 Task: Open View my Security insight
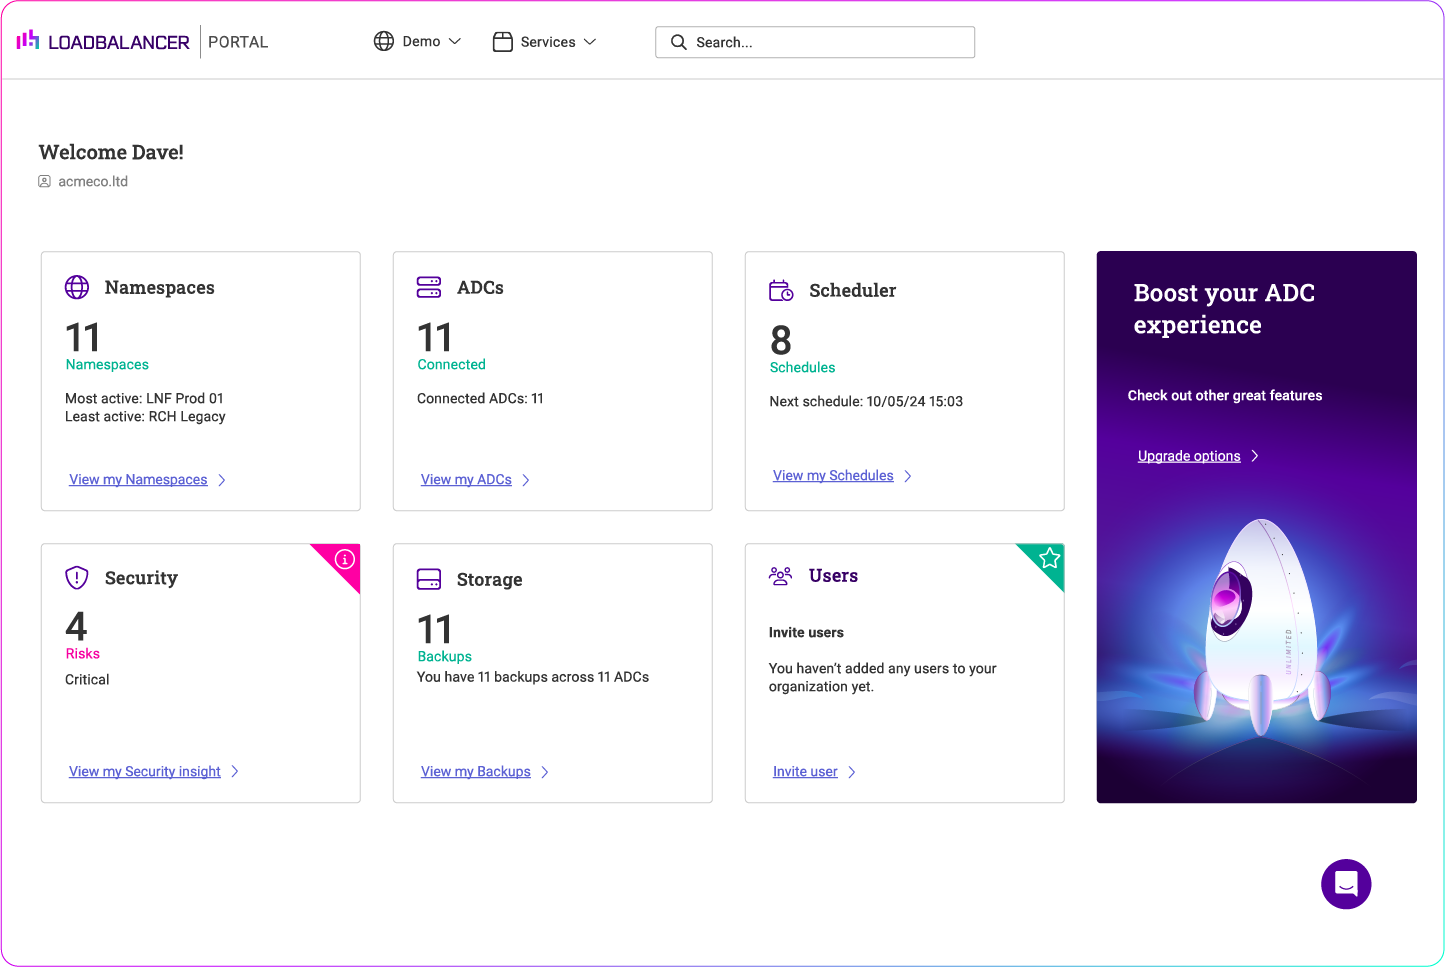pos(144,771)
